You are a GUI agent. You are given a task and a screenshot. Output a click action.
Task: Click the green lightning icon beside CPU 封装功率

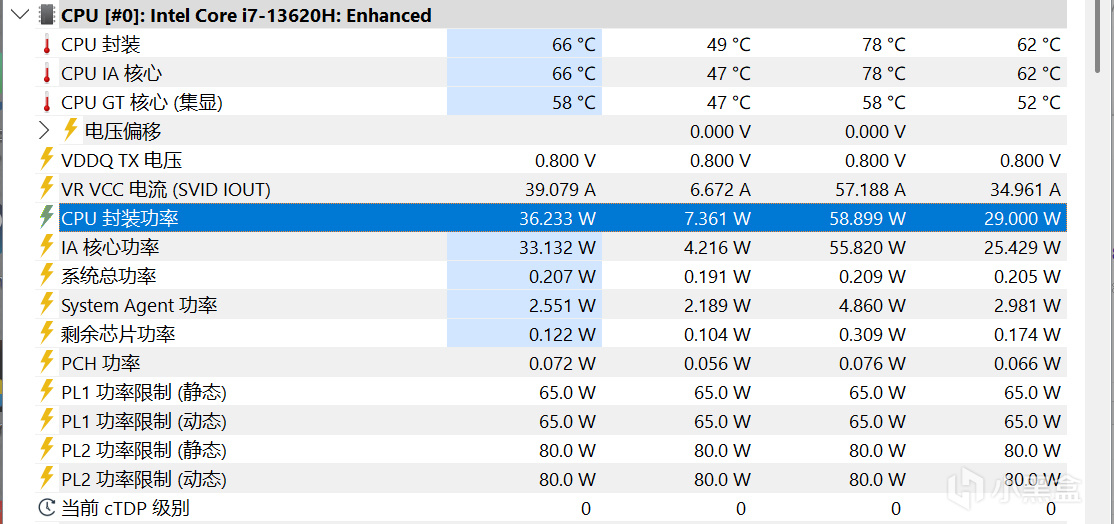click(x=47, y=217)
